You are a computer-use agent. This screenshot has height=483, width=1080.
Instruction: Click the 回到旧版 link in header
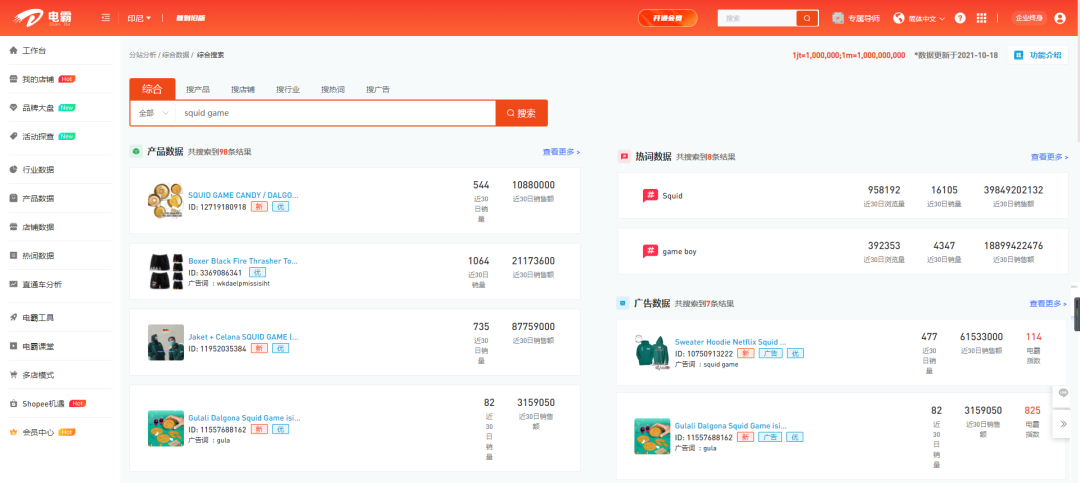[x=191, y=18]
